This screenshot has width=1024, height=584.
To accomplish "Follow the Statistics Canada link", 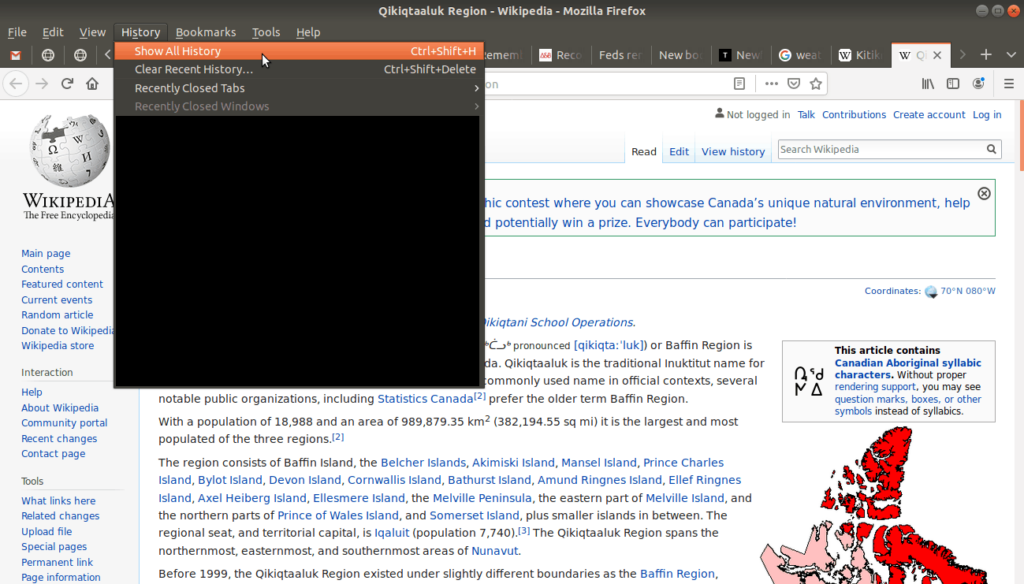I will click(x=425, y=398).
